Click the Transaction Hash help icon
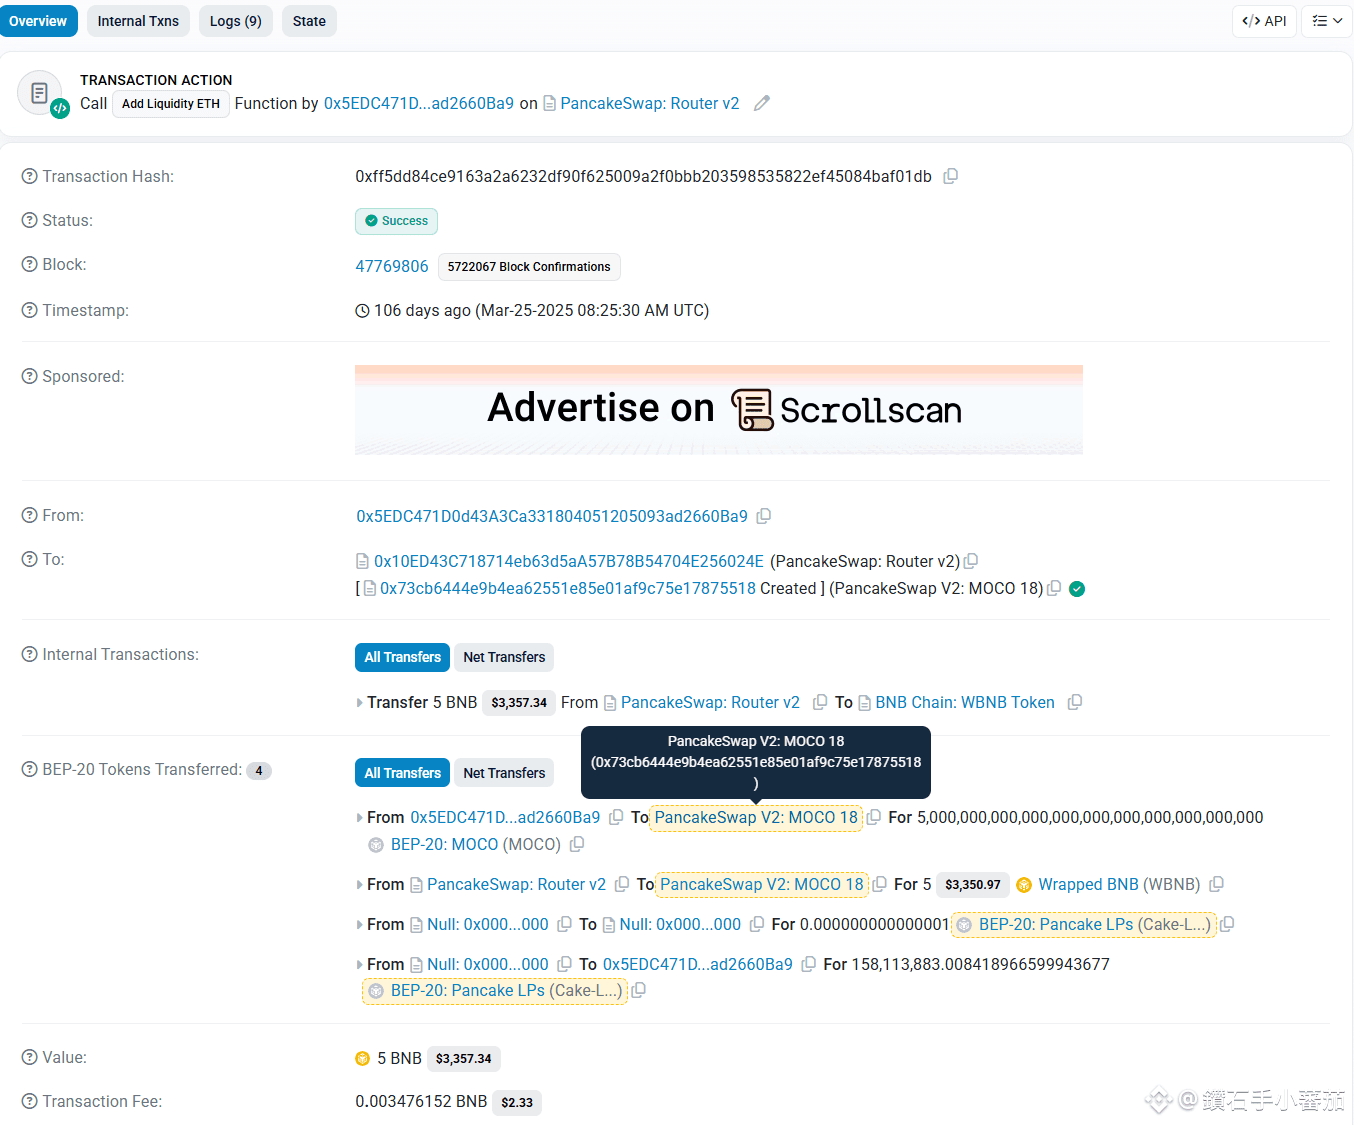1354x1125 pixels. [30, 176]
